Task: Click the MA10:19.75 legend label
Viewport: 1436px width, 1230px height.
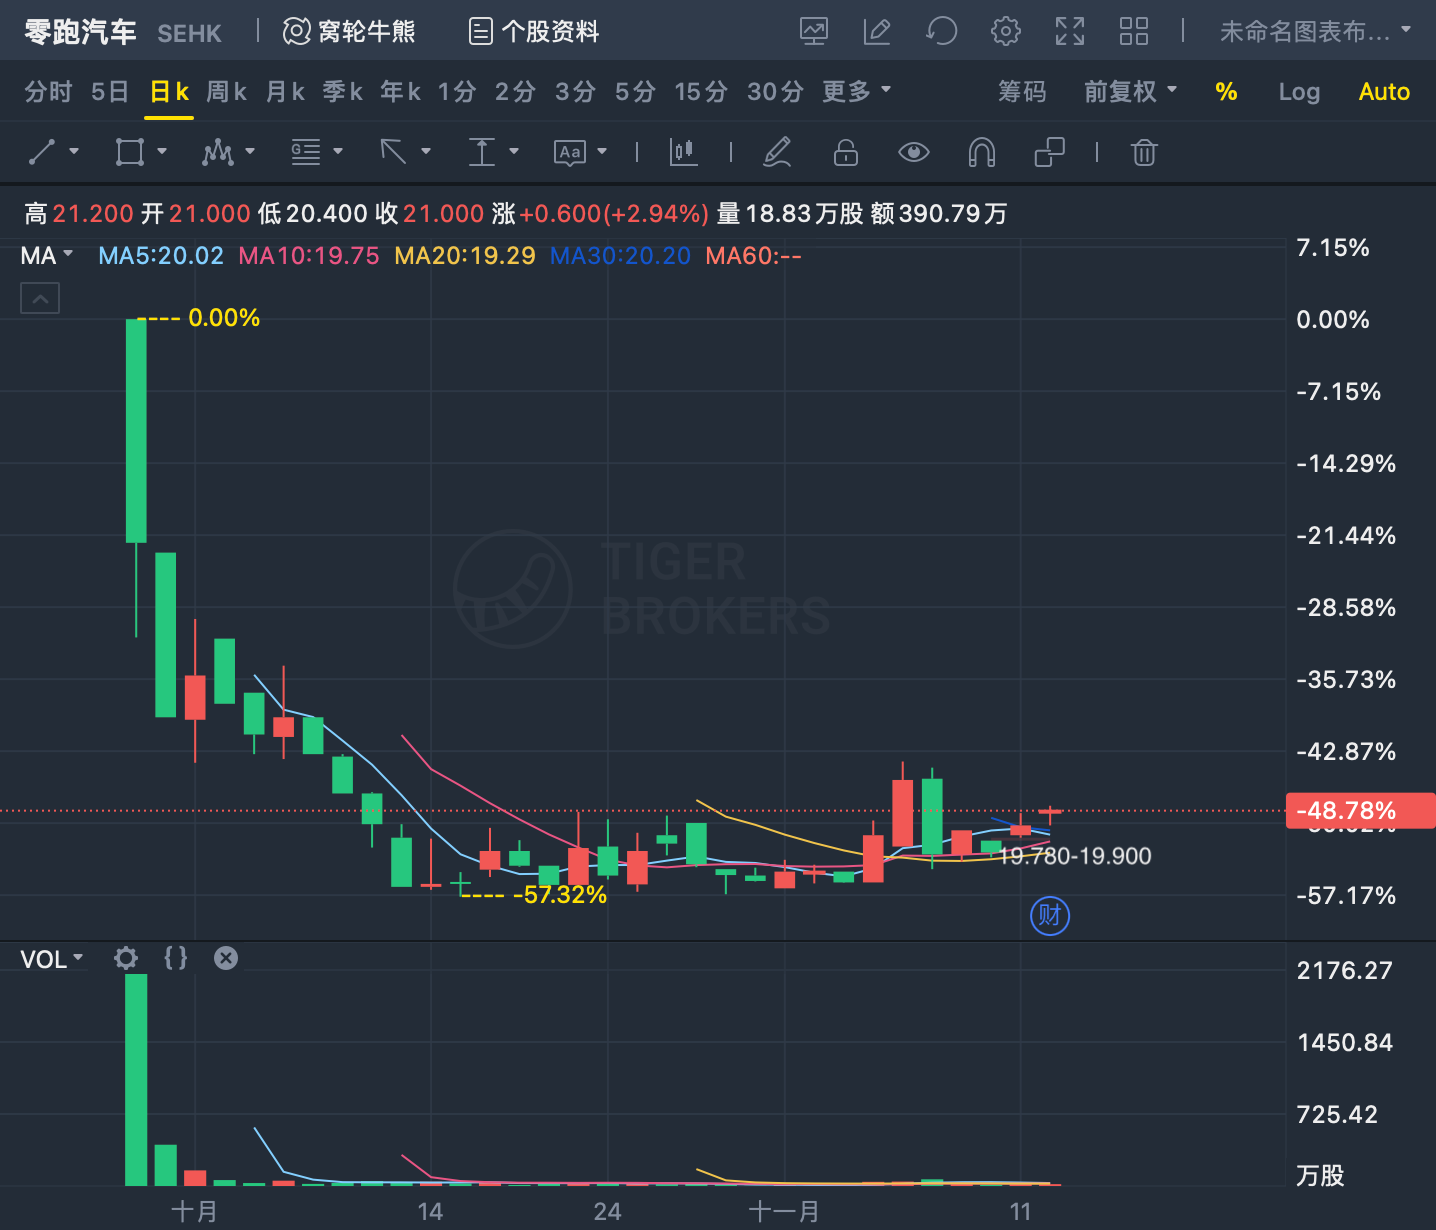Action: point(309,256)
